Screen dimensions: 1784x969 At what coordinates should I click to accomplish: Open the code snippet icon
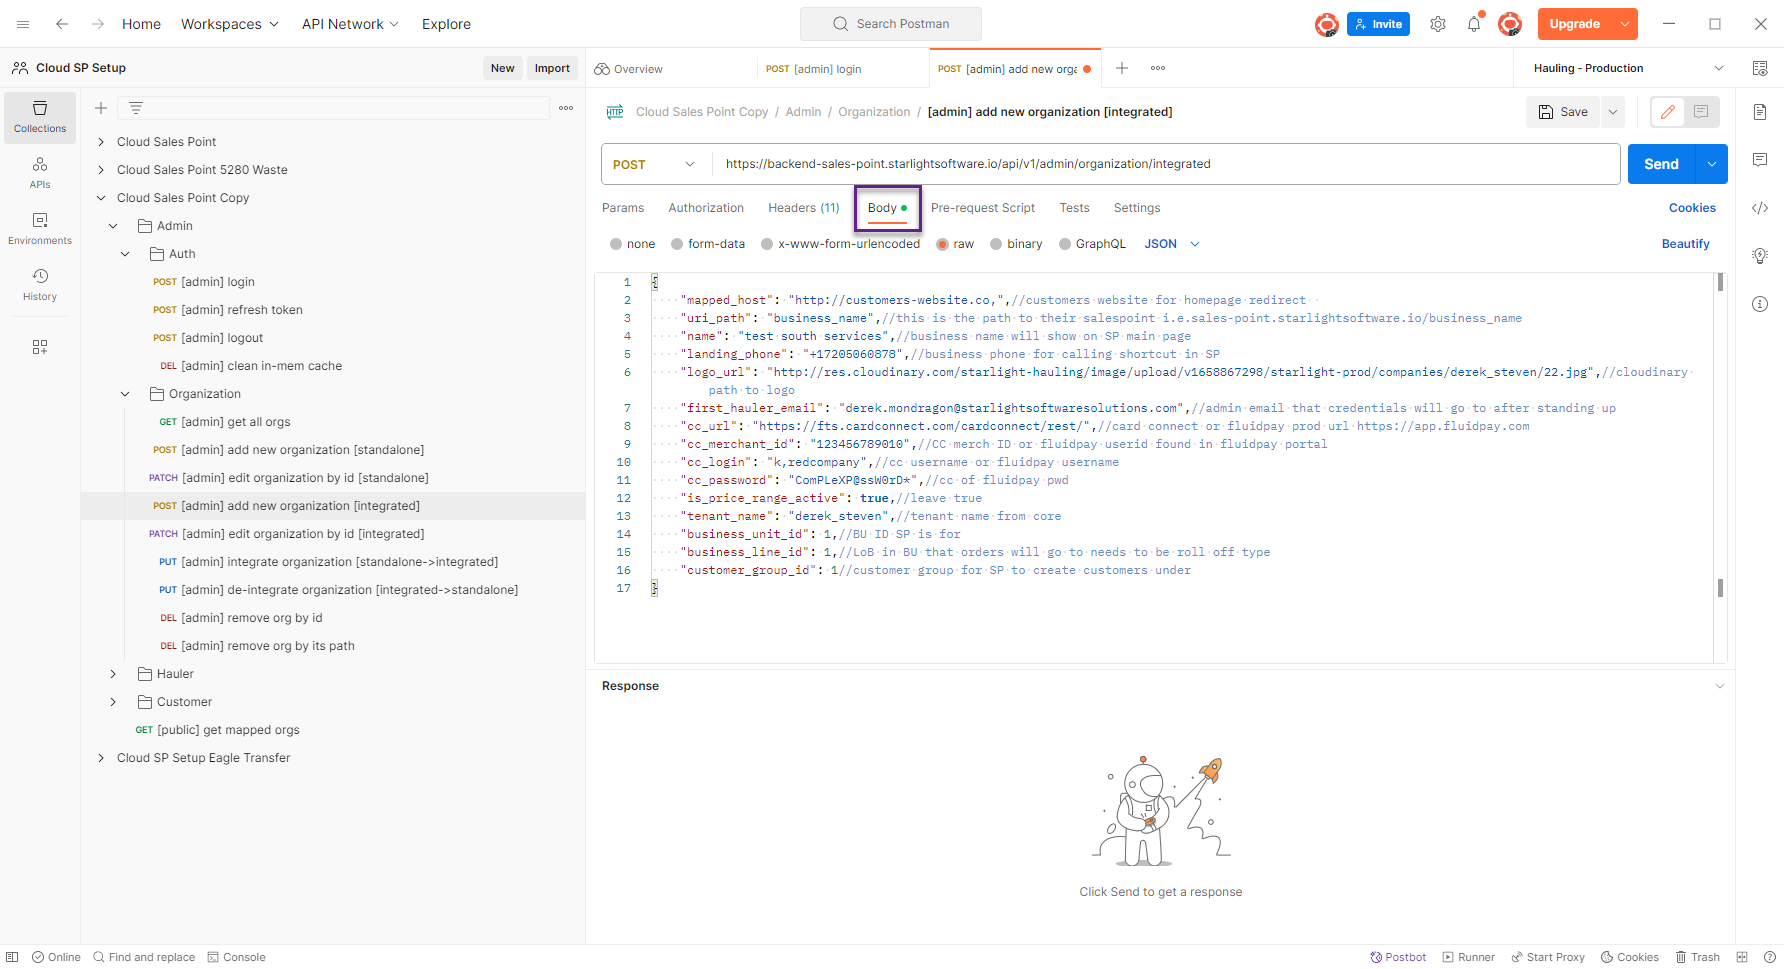(1760, 208)
